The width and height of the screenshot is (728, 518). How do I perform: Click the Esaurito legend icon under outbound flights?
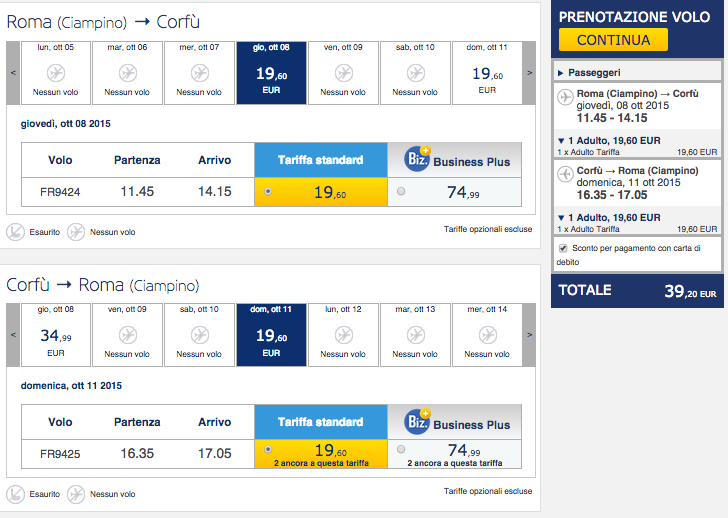click(x=15, y=231)
